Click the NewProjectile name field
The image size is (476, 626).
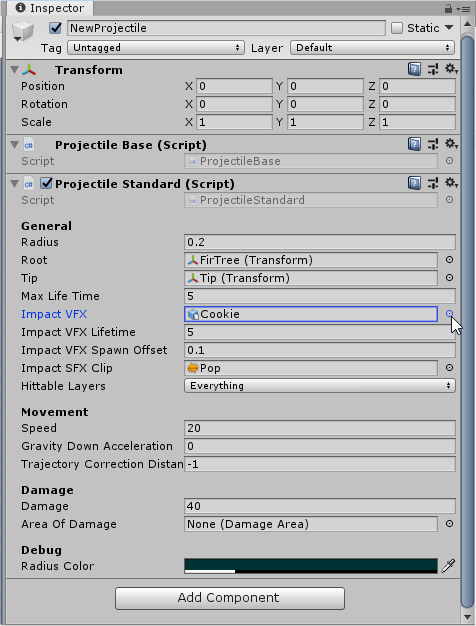pos(226,28)
